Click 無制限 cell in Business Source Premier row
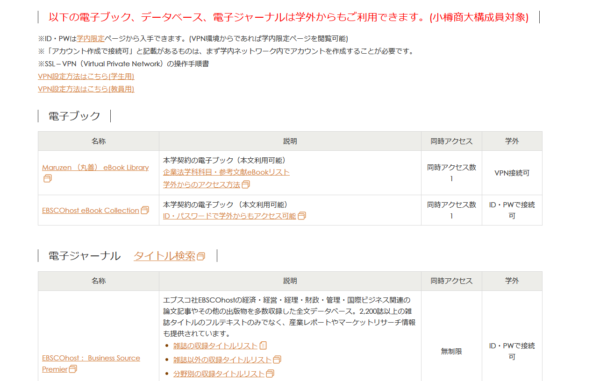The width and height of the screenshot is (600, 381). pos(452,351)
